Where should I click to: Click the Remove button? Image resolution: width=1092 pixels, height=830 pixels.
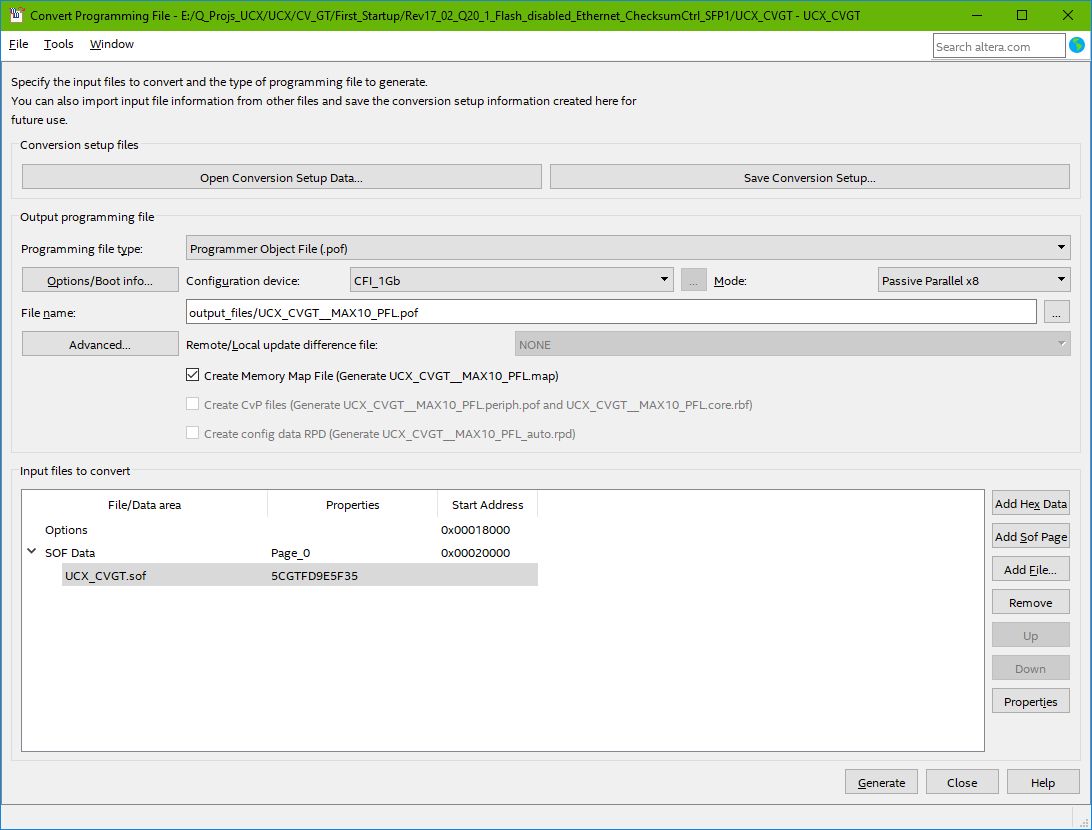coord(1031,602)
